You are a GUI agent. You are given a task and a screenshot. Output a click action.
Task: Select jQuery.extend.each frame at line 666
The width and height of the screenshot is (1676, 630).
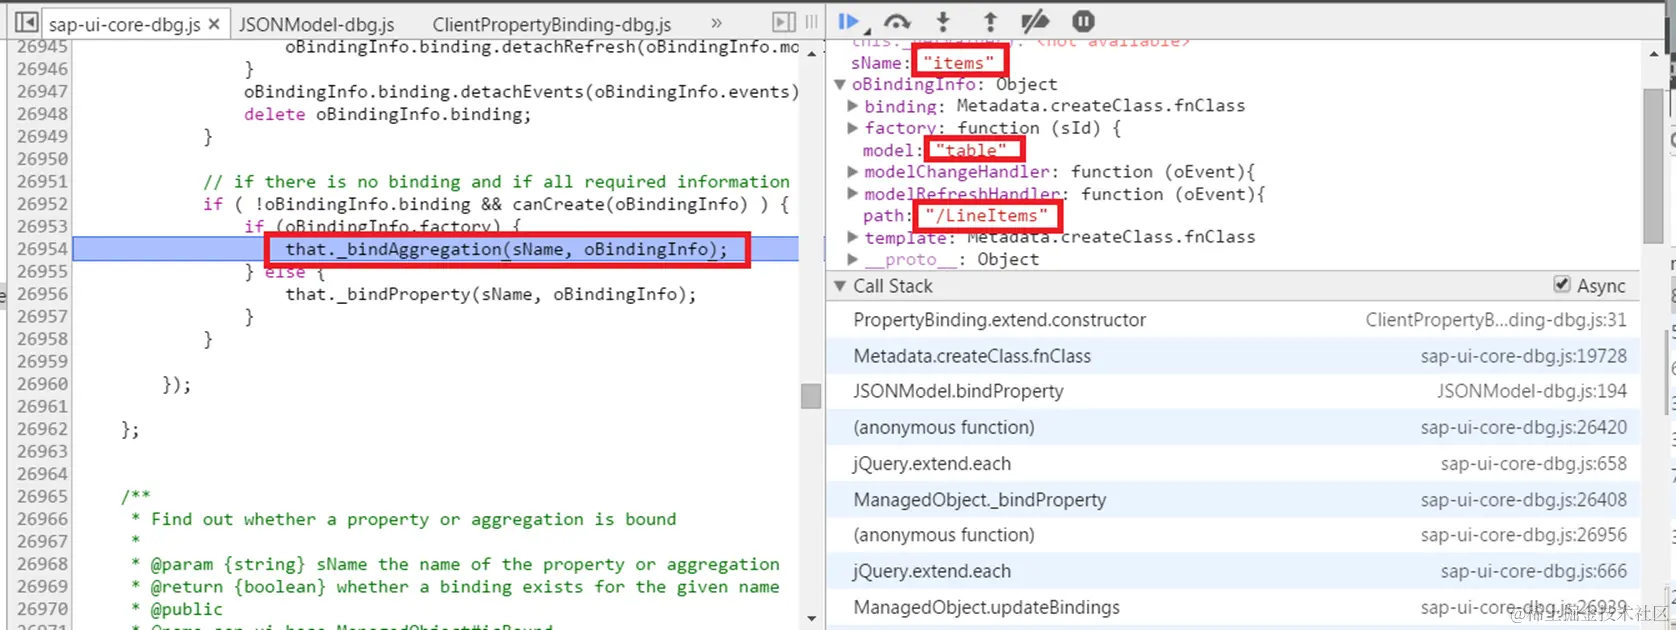tap(1233, 571)
